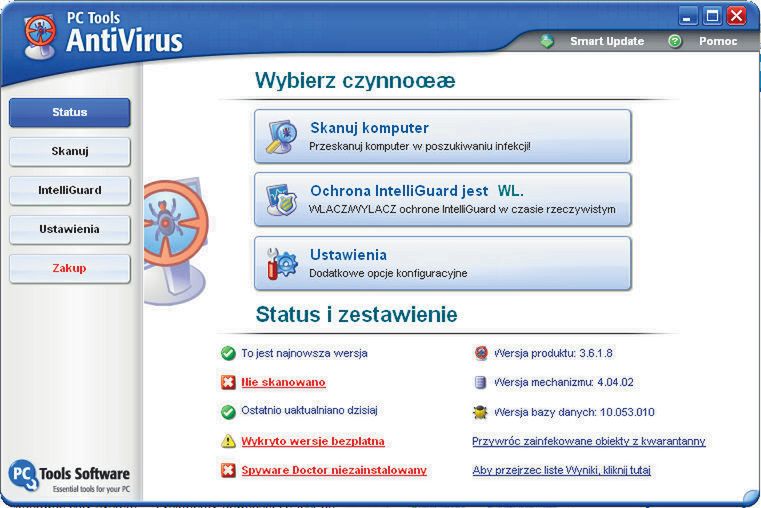Click the yellow warning triangle icon

coord(228,441)
